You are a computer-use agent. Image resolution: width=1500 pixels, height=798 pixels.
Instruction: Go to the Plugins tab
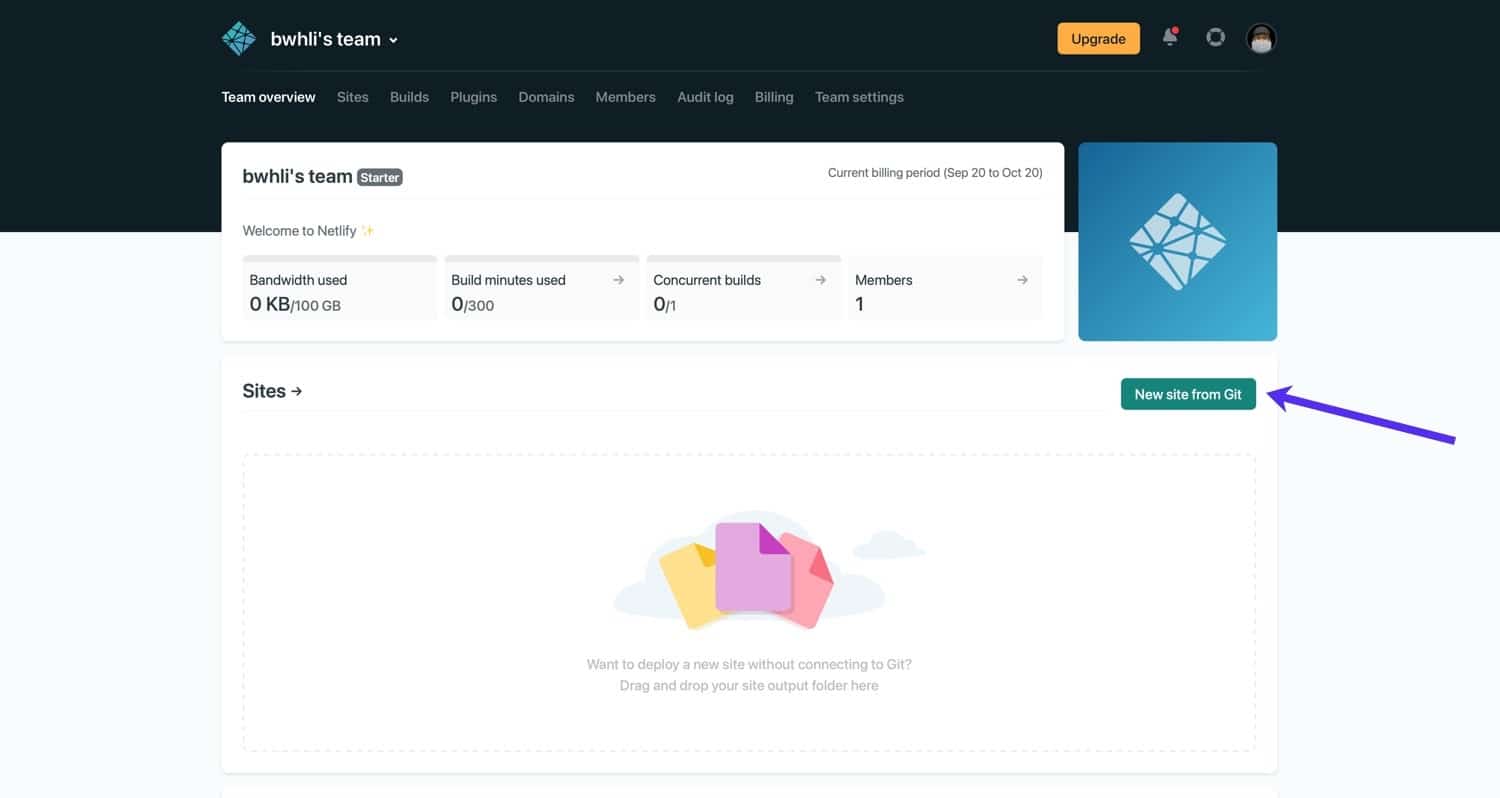(x=473, y=96)
